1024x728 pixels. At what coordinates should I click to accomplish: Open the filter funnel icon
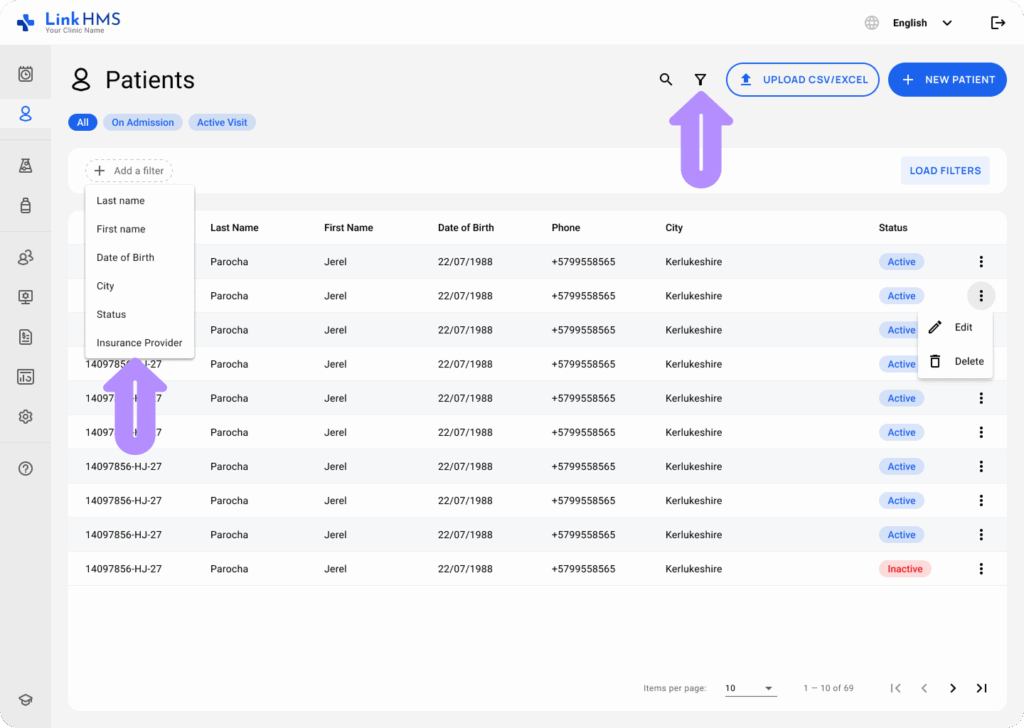coord(701,78)
